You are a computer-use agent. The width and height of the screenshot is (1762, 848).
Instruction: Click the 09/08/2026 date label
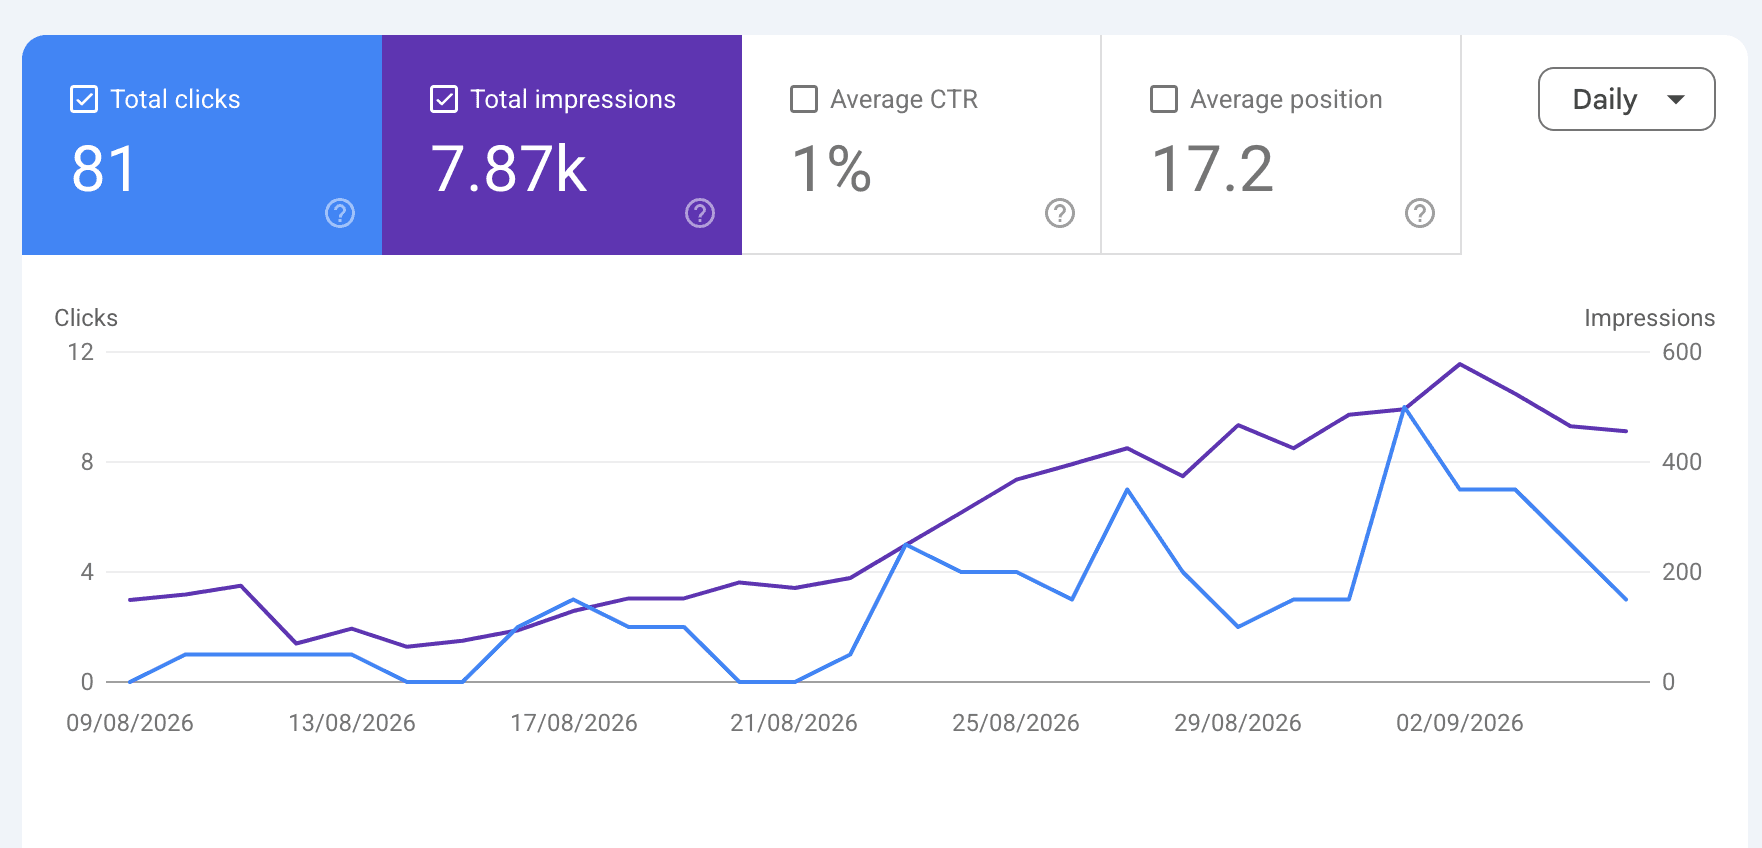click(130, 723)
